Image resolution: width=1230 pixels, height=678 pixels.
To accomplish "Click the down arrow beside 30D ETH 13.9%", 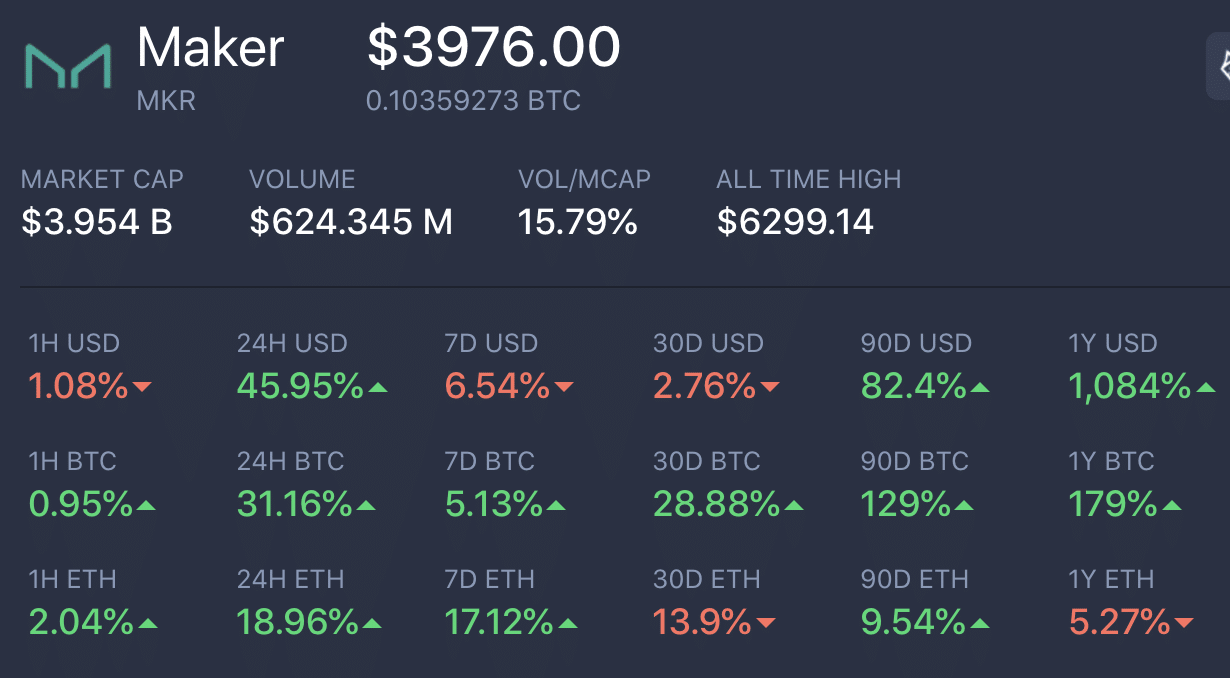I will click(x=766, y=624).
